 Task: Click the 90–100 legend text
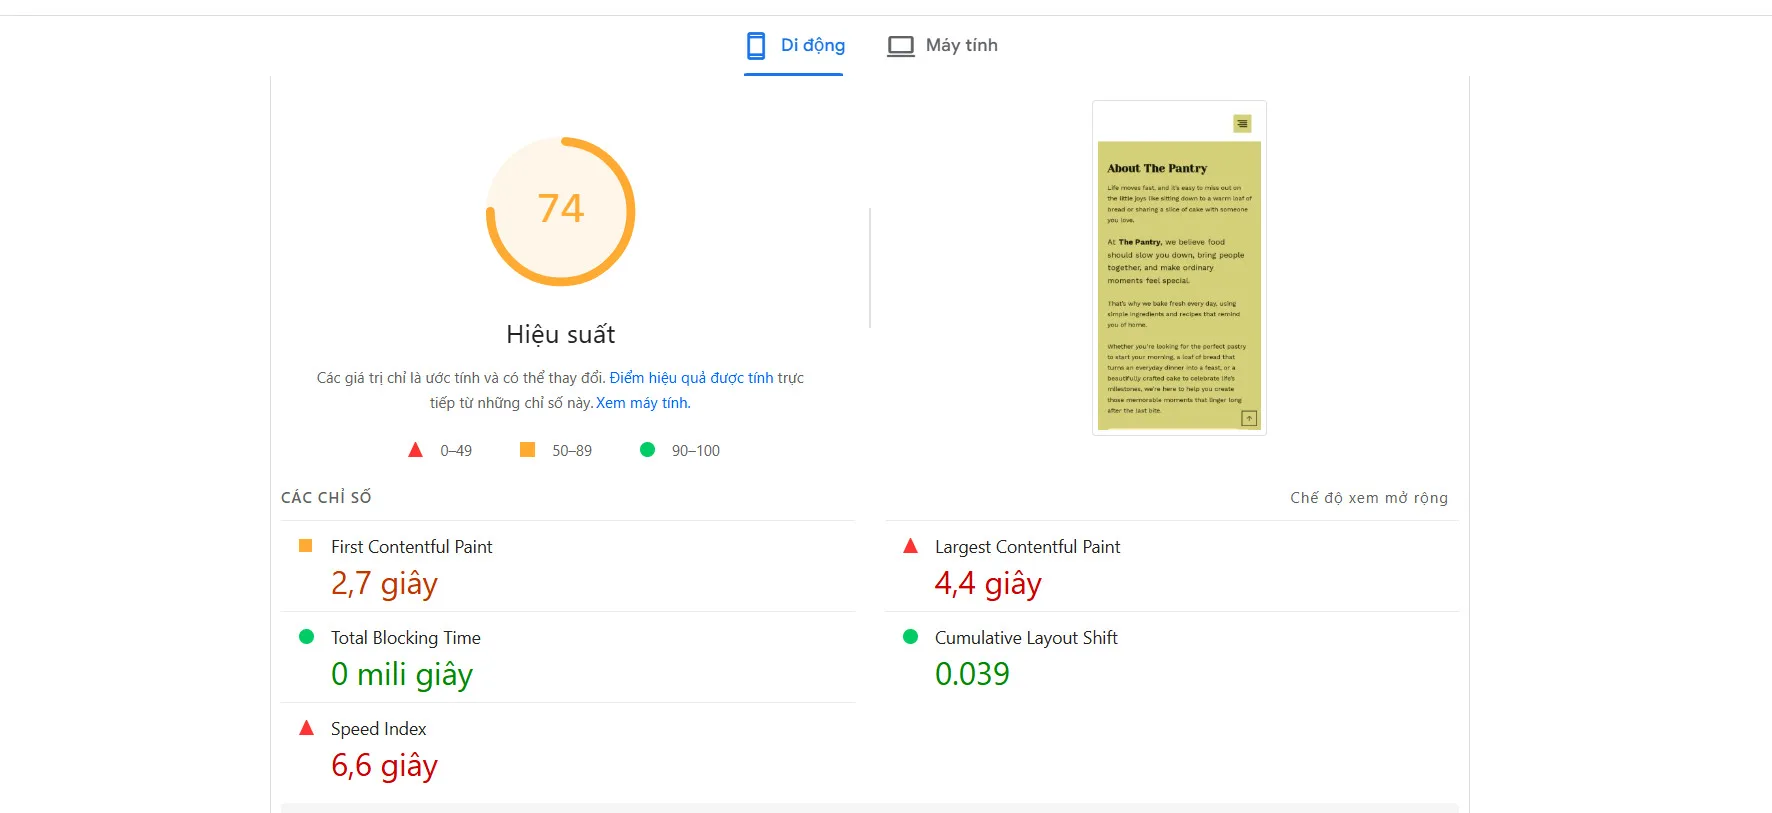(x=696, y=451)
